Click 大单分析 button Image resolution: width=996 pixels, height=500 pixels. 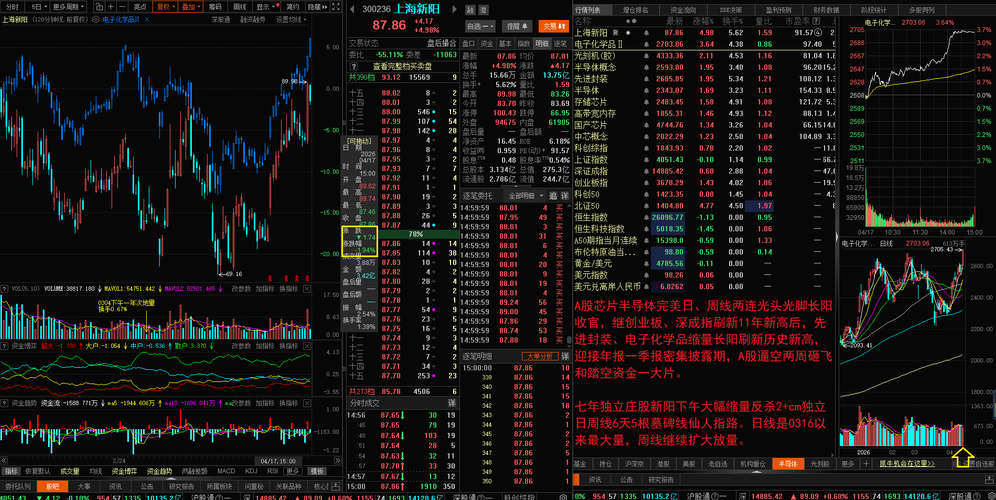click(539, 356)
